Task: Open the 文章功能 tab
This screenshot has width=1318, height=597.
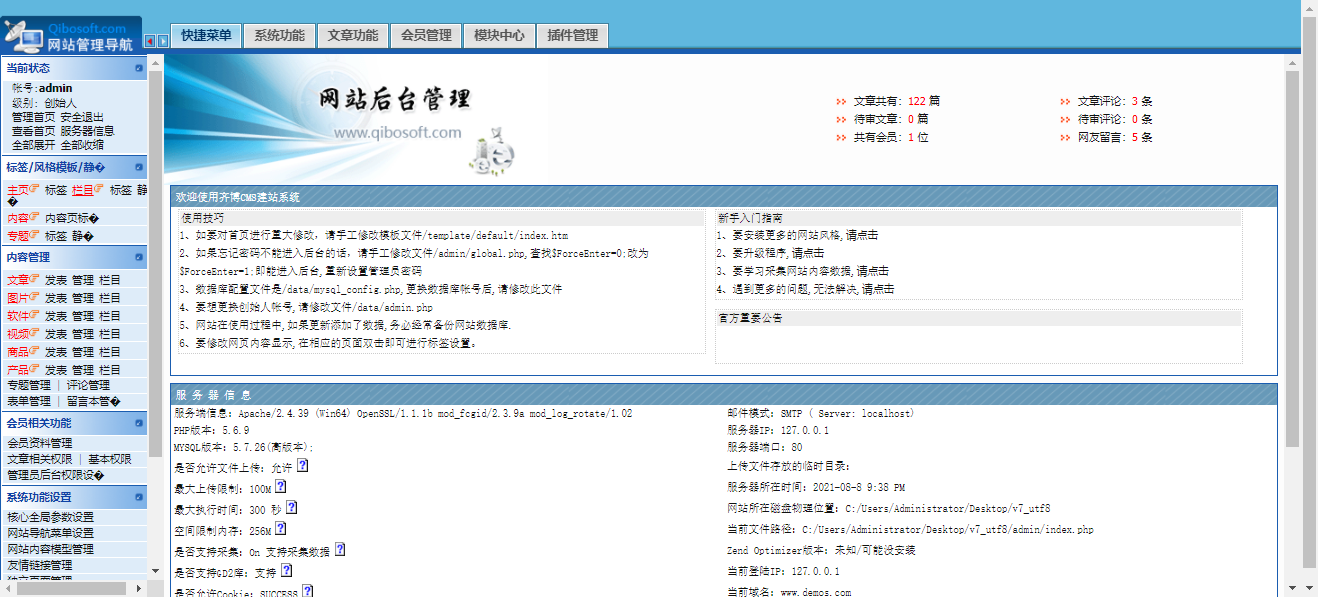Action: click(353, 35)
